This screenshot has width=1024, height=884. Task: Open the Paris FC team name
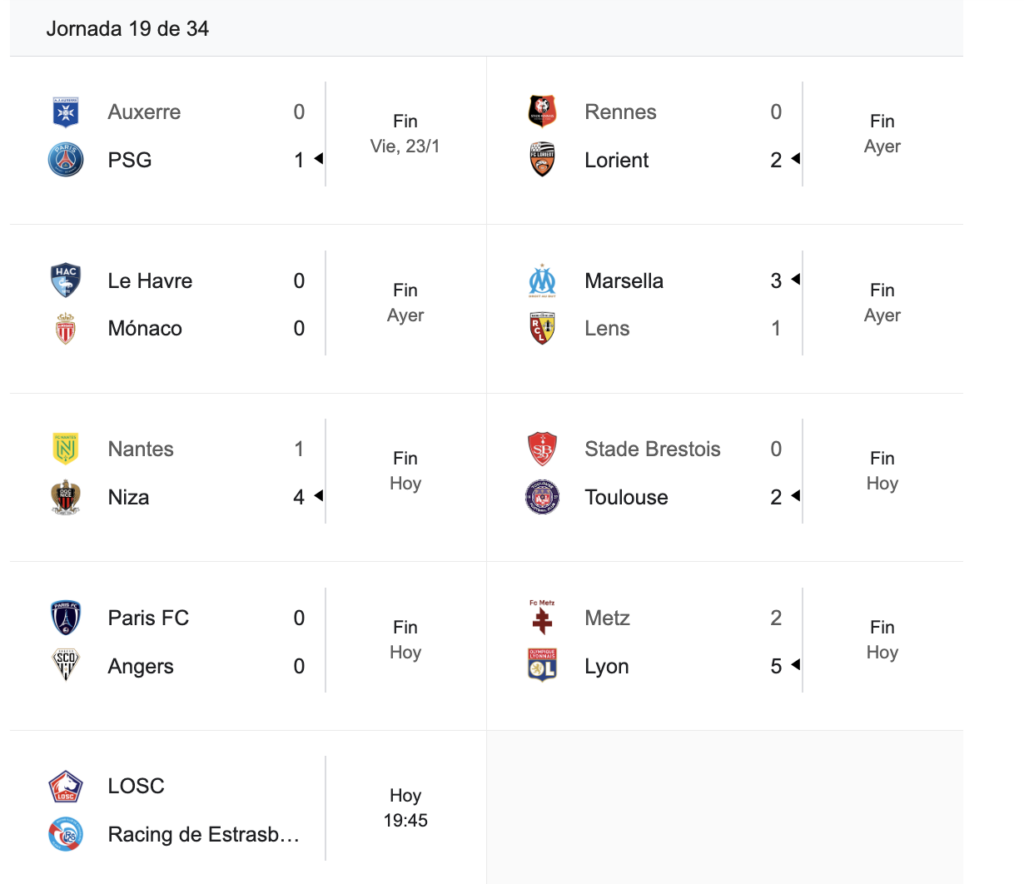[148, 618]
